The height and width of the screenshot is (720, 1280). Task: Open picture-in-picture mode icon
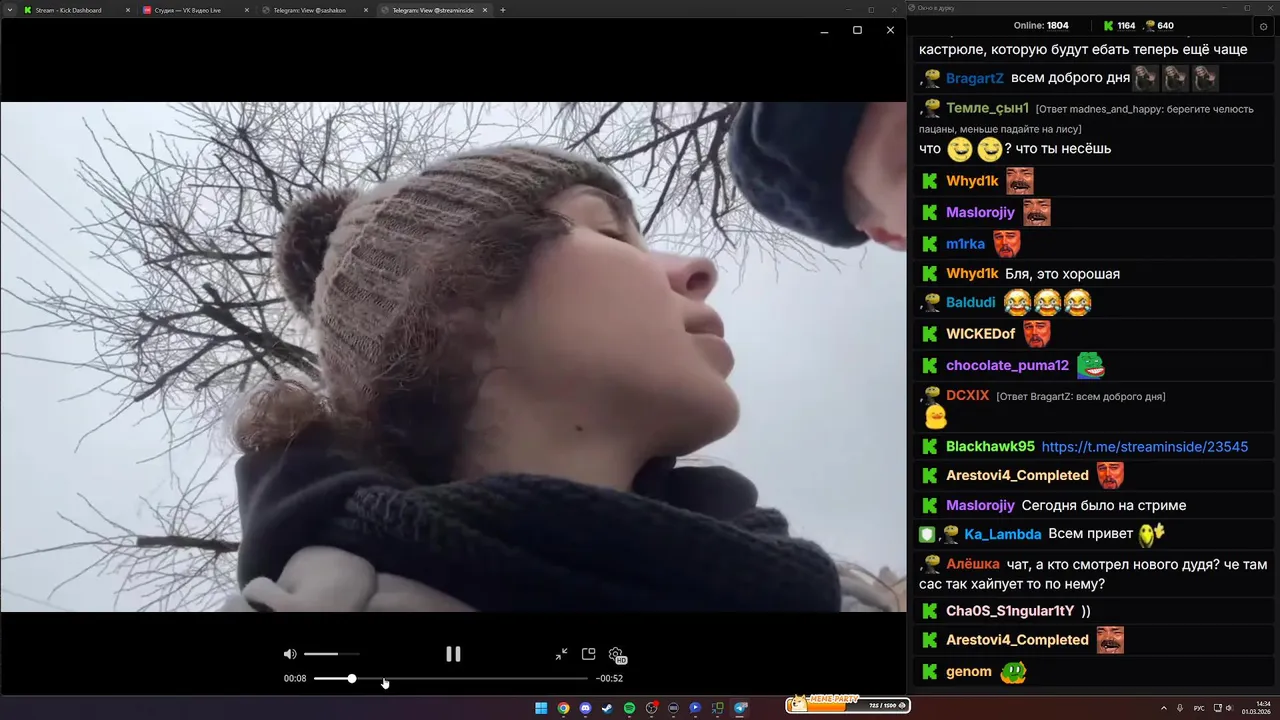(x=589, y=654)
